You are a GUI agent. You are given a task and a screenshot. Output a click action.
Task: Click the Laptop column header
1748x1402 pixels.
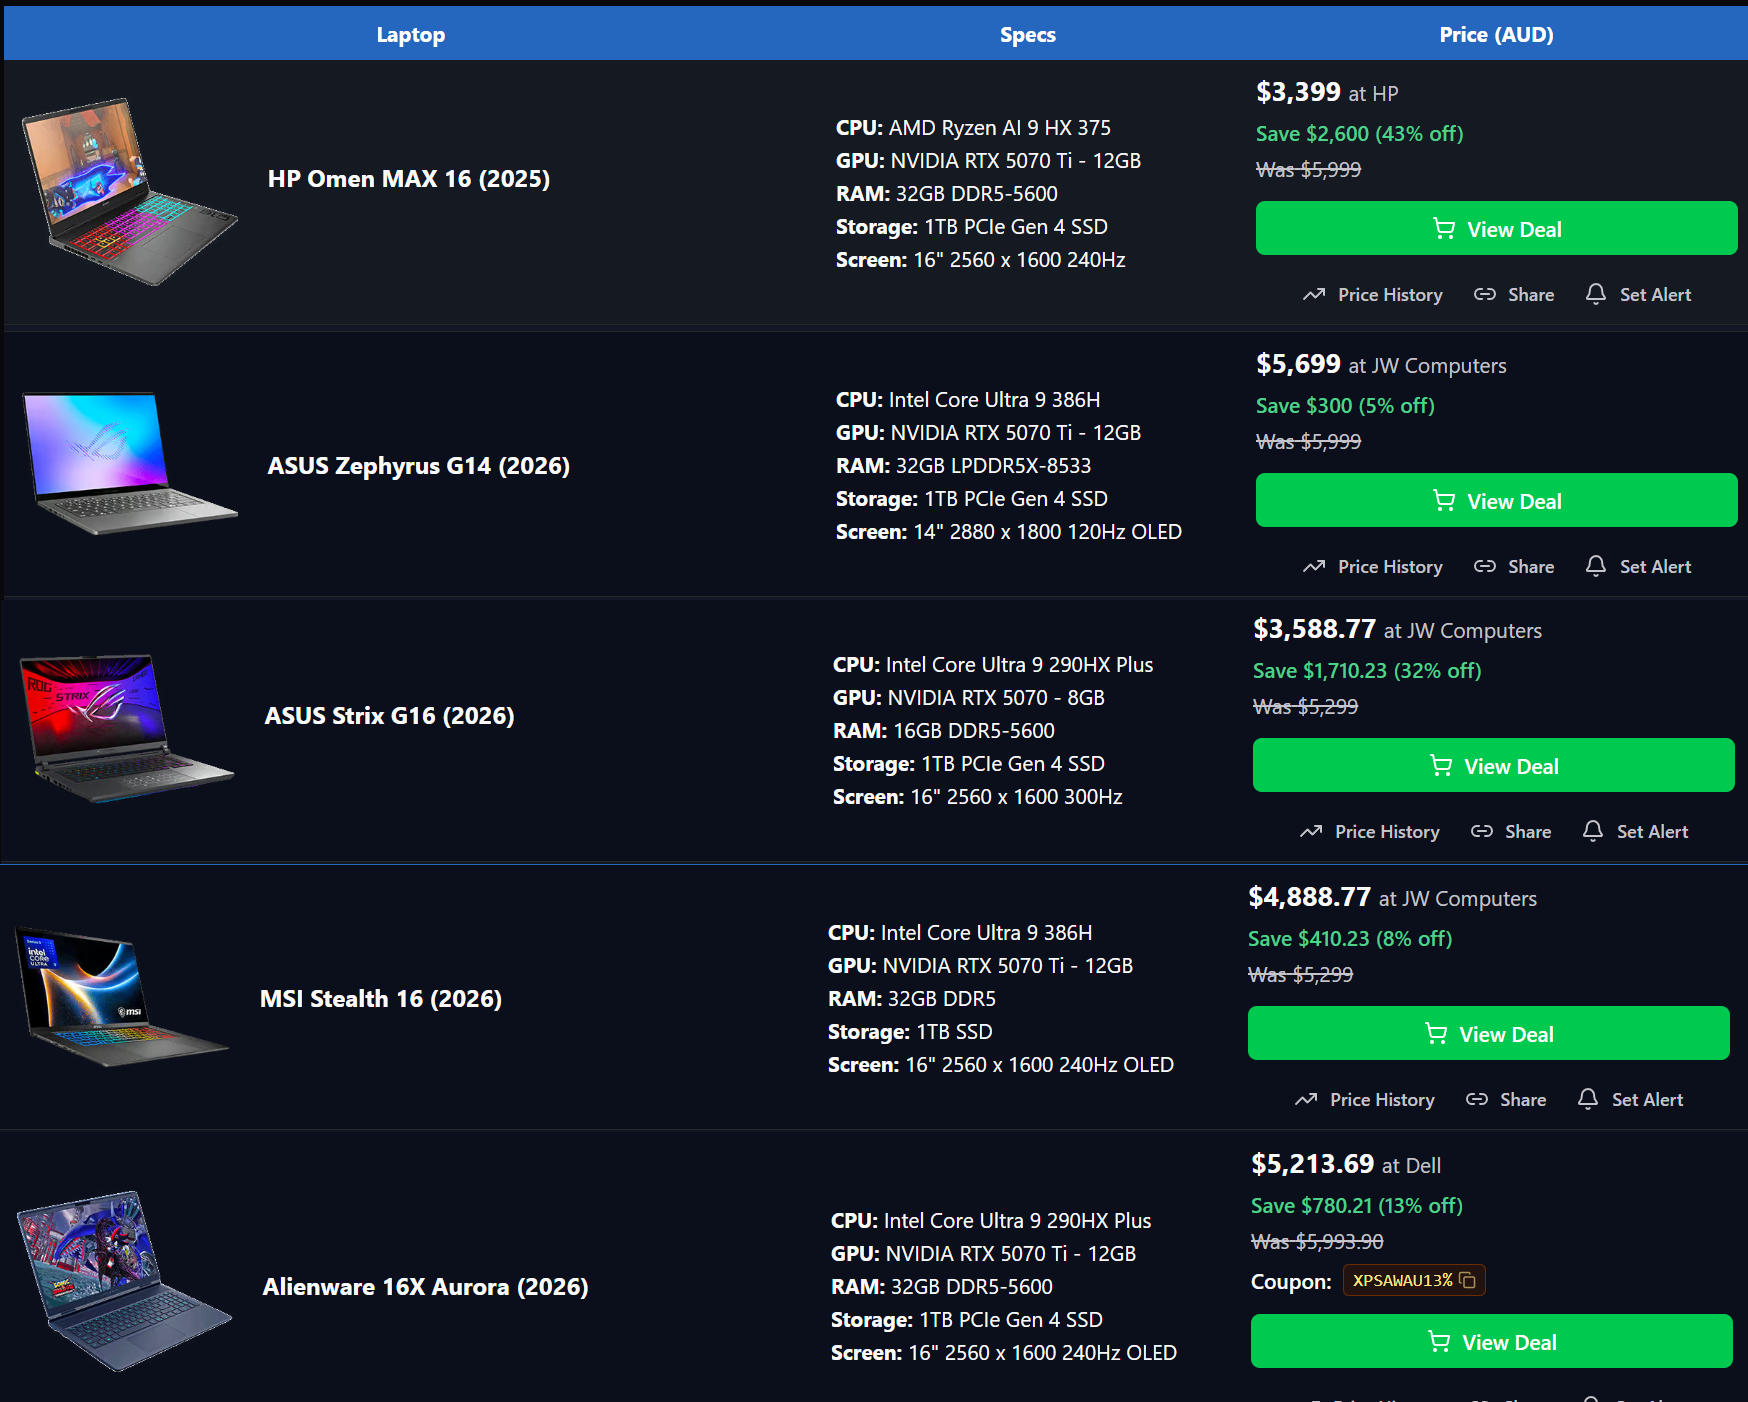pyautogui.click(x=411, y=35)
